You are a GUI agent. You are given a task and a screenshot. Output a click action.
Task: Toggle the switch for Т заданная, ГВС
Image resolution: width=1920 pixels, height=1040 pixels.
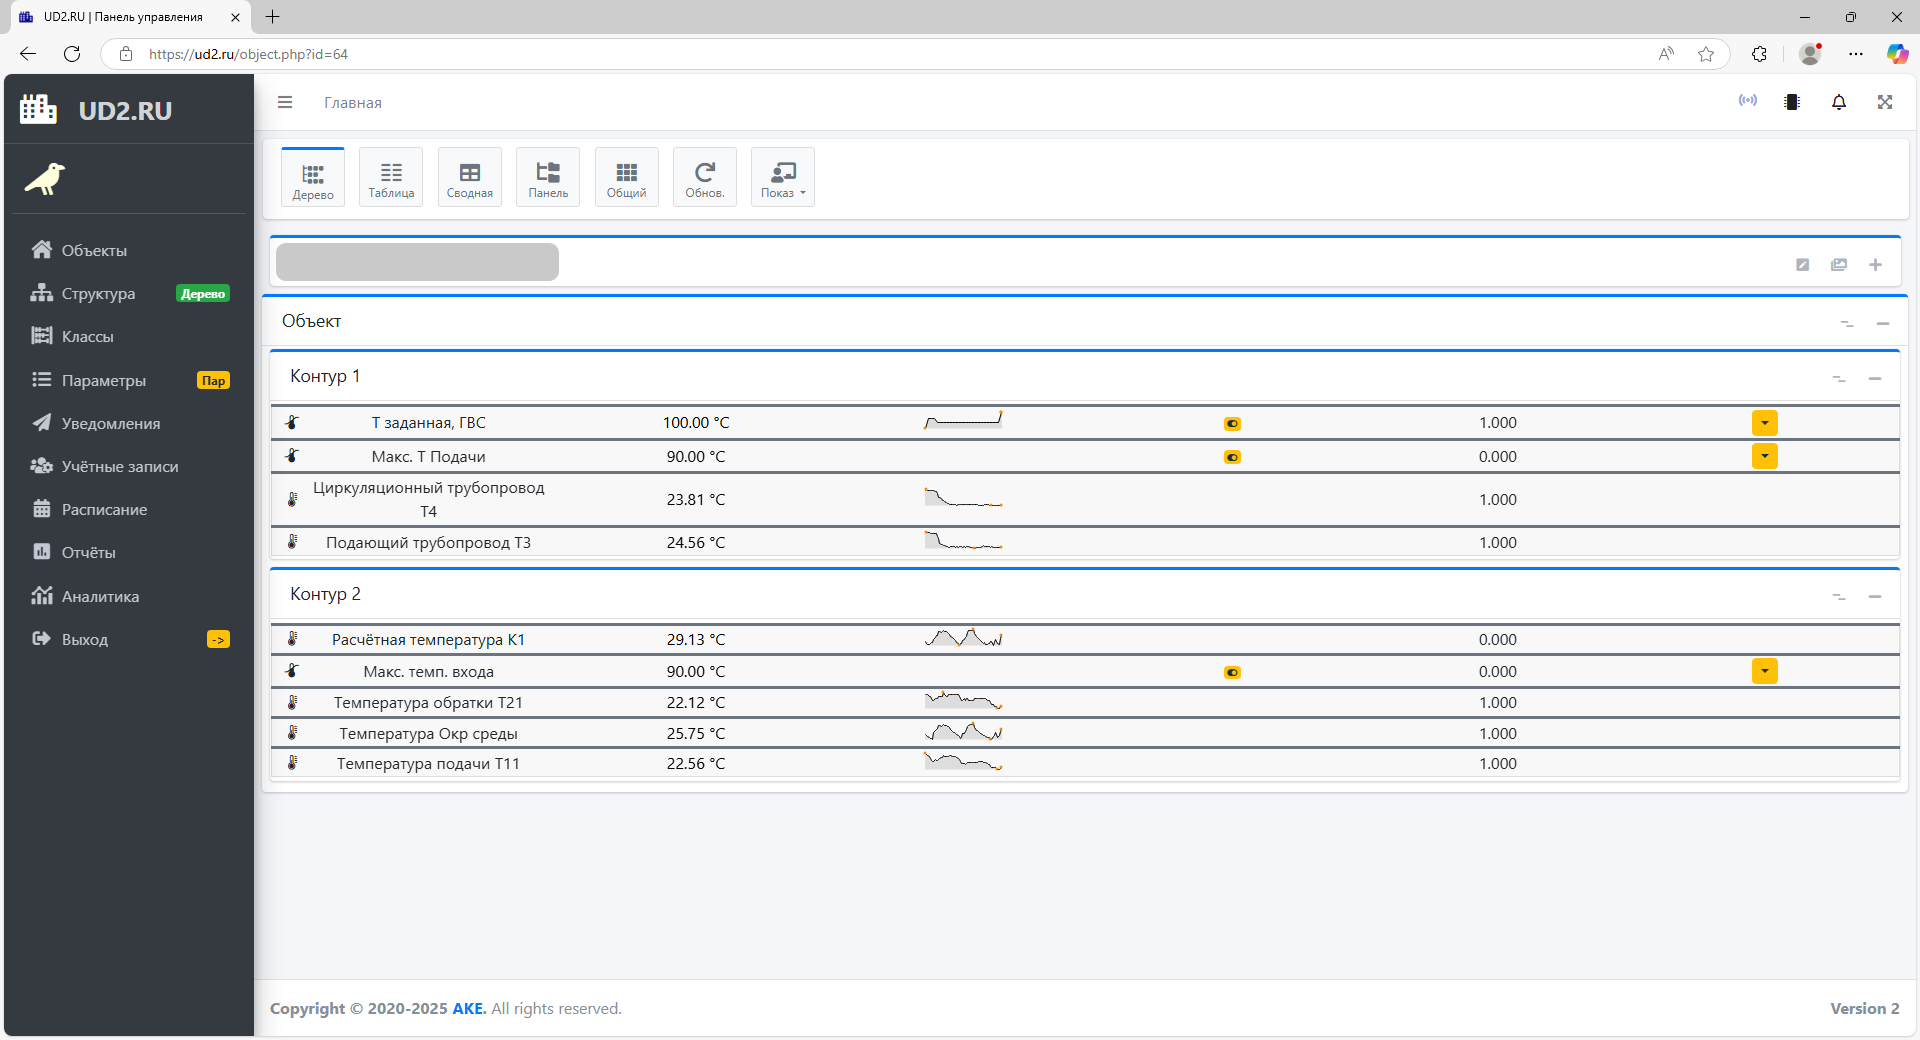point(1232,424)
